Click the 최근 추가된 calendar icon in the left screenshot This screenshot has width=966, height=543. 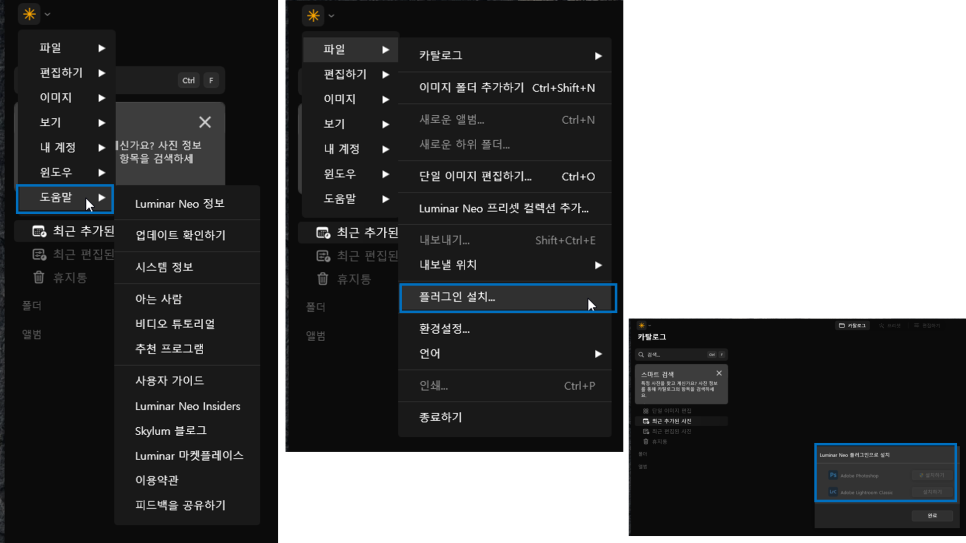(39, 231)
